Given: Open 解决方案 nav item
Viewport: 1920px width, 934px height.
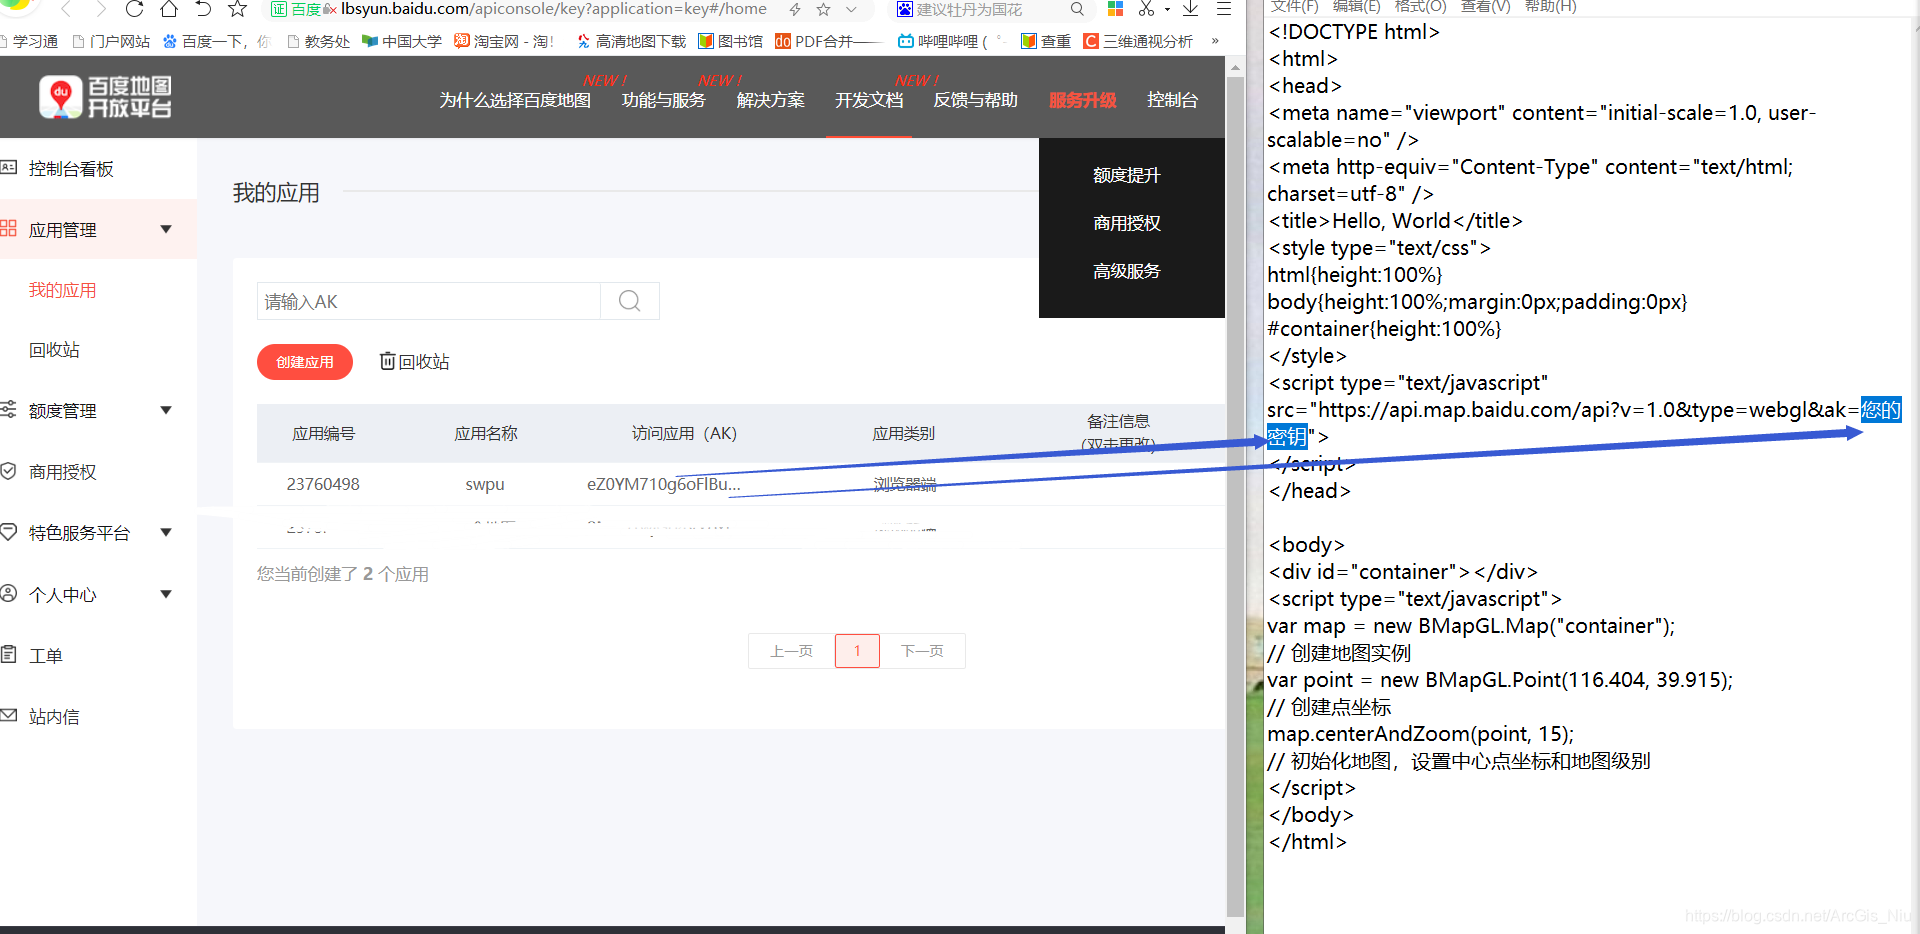Looking at the screenshot, I should [x=770, y=100].
